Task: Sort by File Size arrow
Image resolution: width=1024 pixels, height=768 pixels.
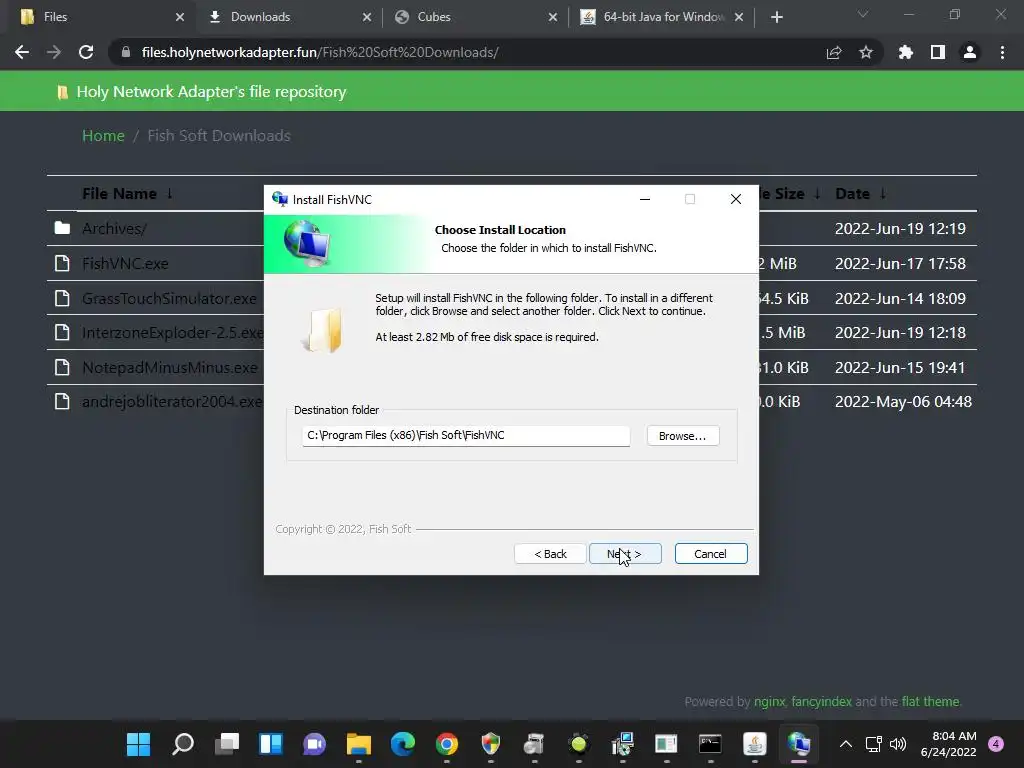Action: (x=818, y=193)
